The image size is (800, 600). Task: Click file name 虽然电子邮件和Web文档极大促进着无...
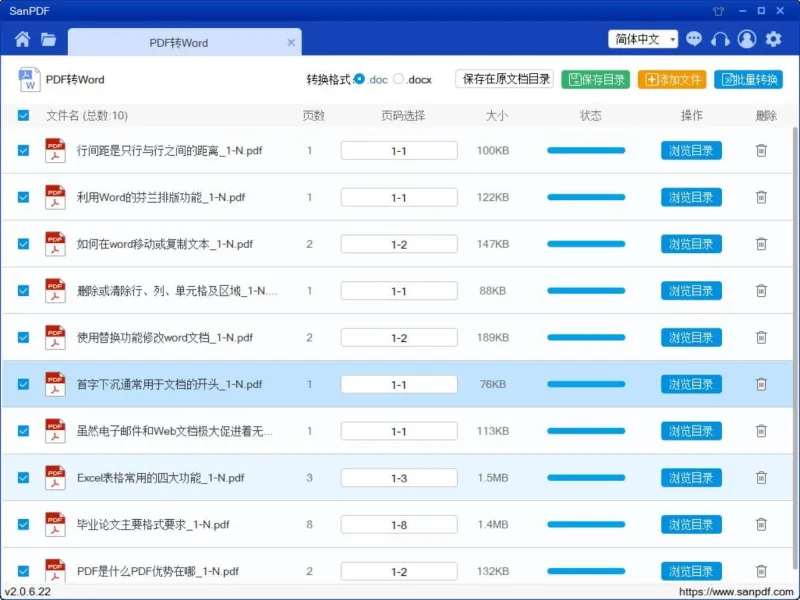pos(174,431)
